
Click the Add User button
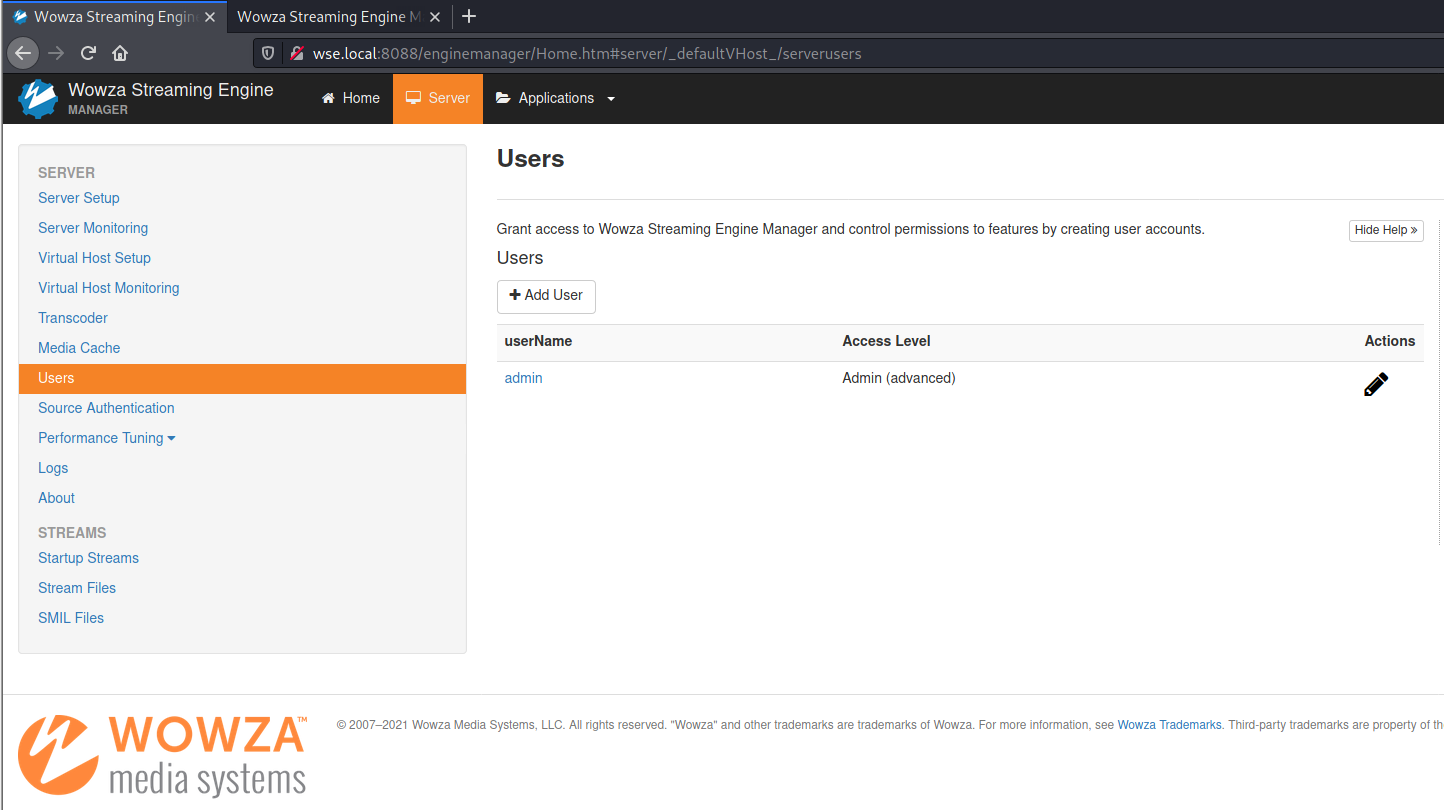546,296
